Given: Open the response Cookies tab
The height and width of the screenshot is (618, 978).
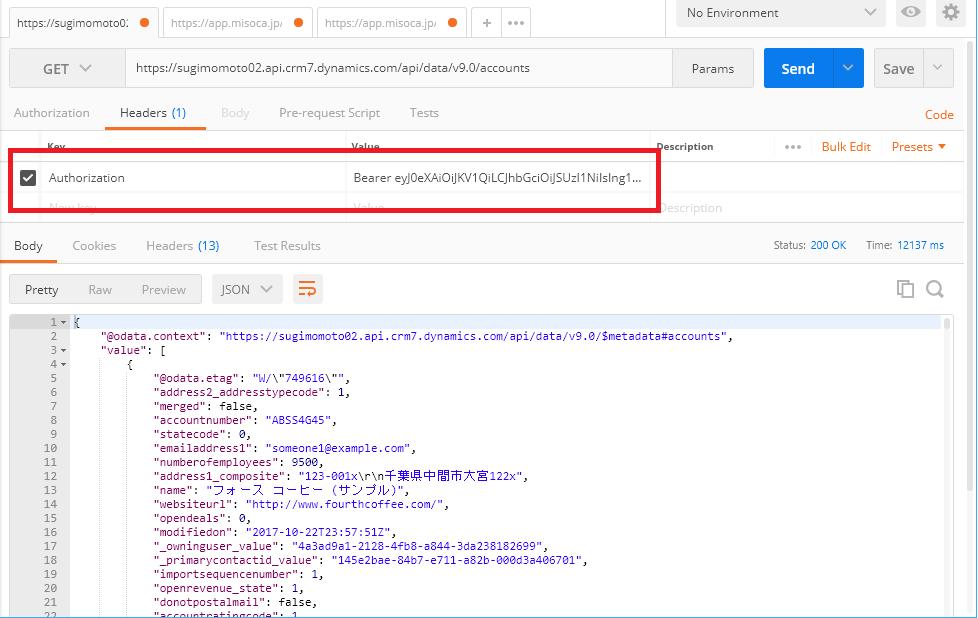Looking at the screenshot, I should click(94, 246).
